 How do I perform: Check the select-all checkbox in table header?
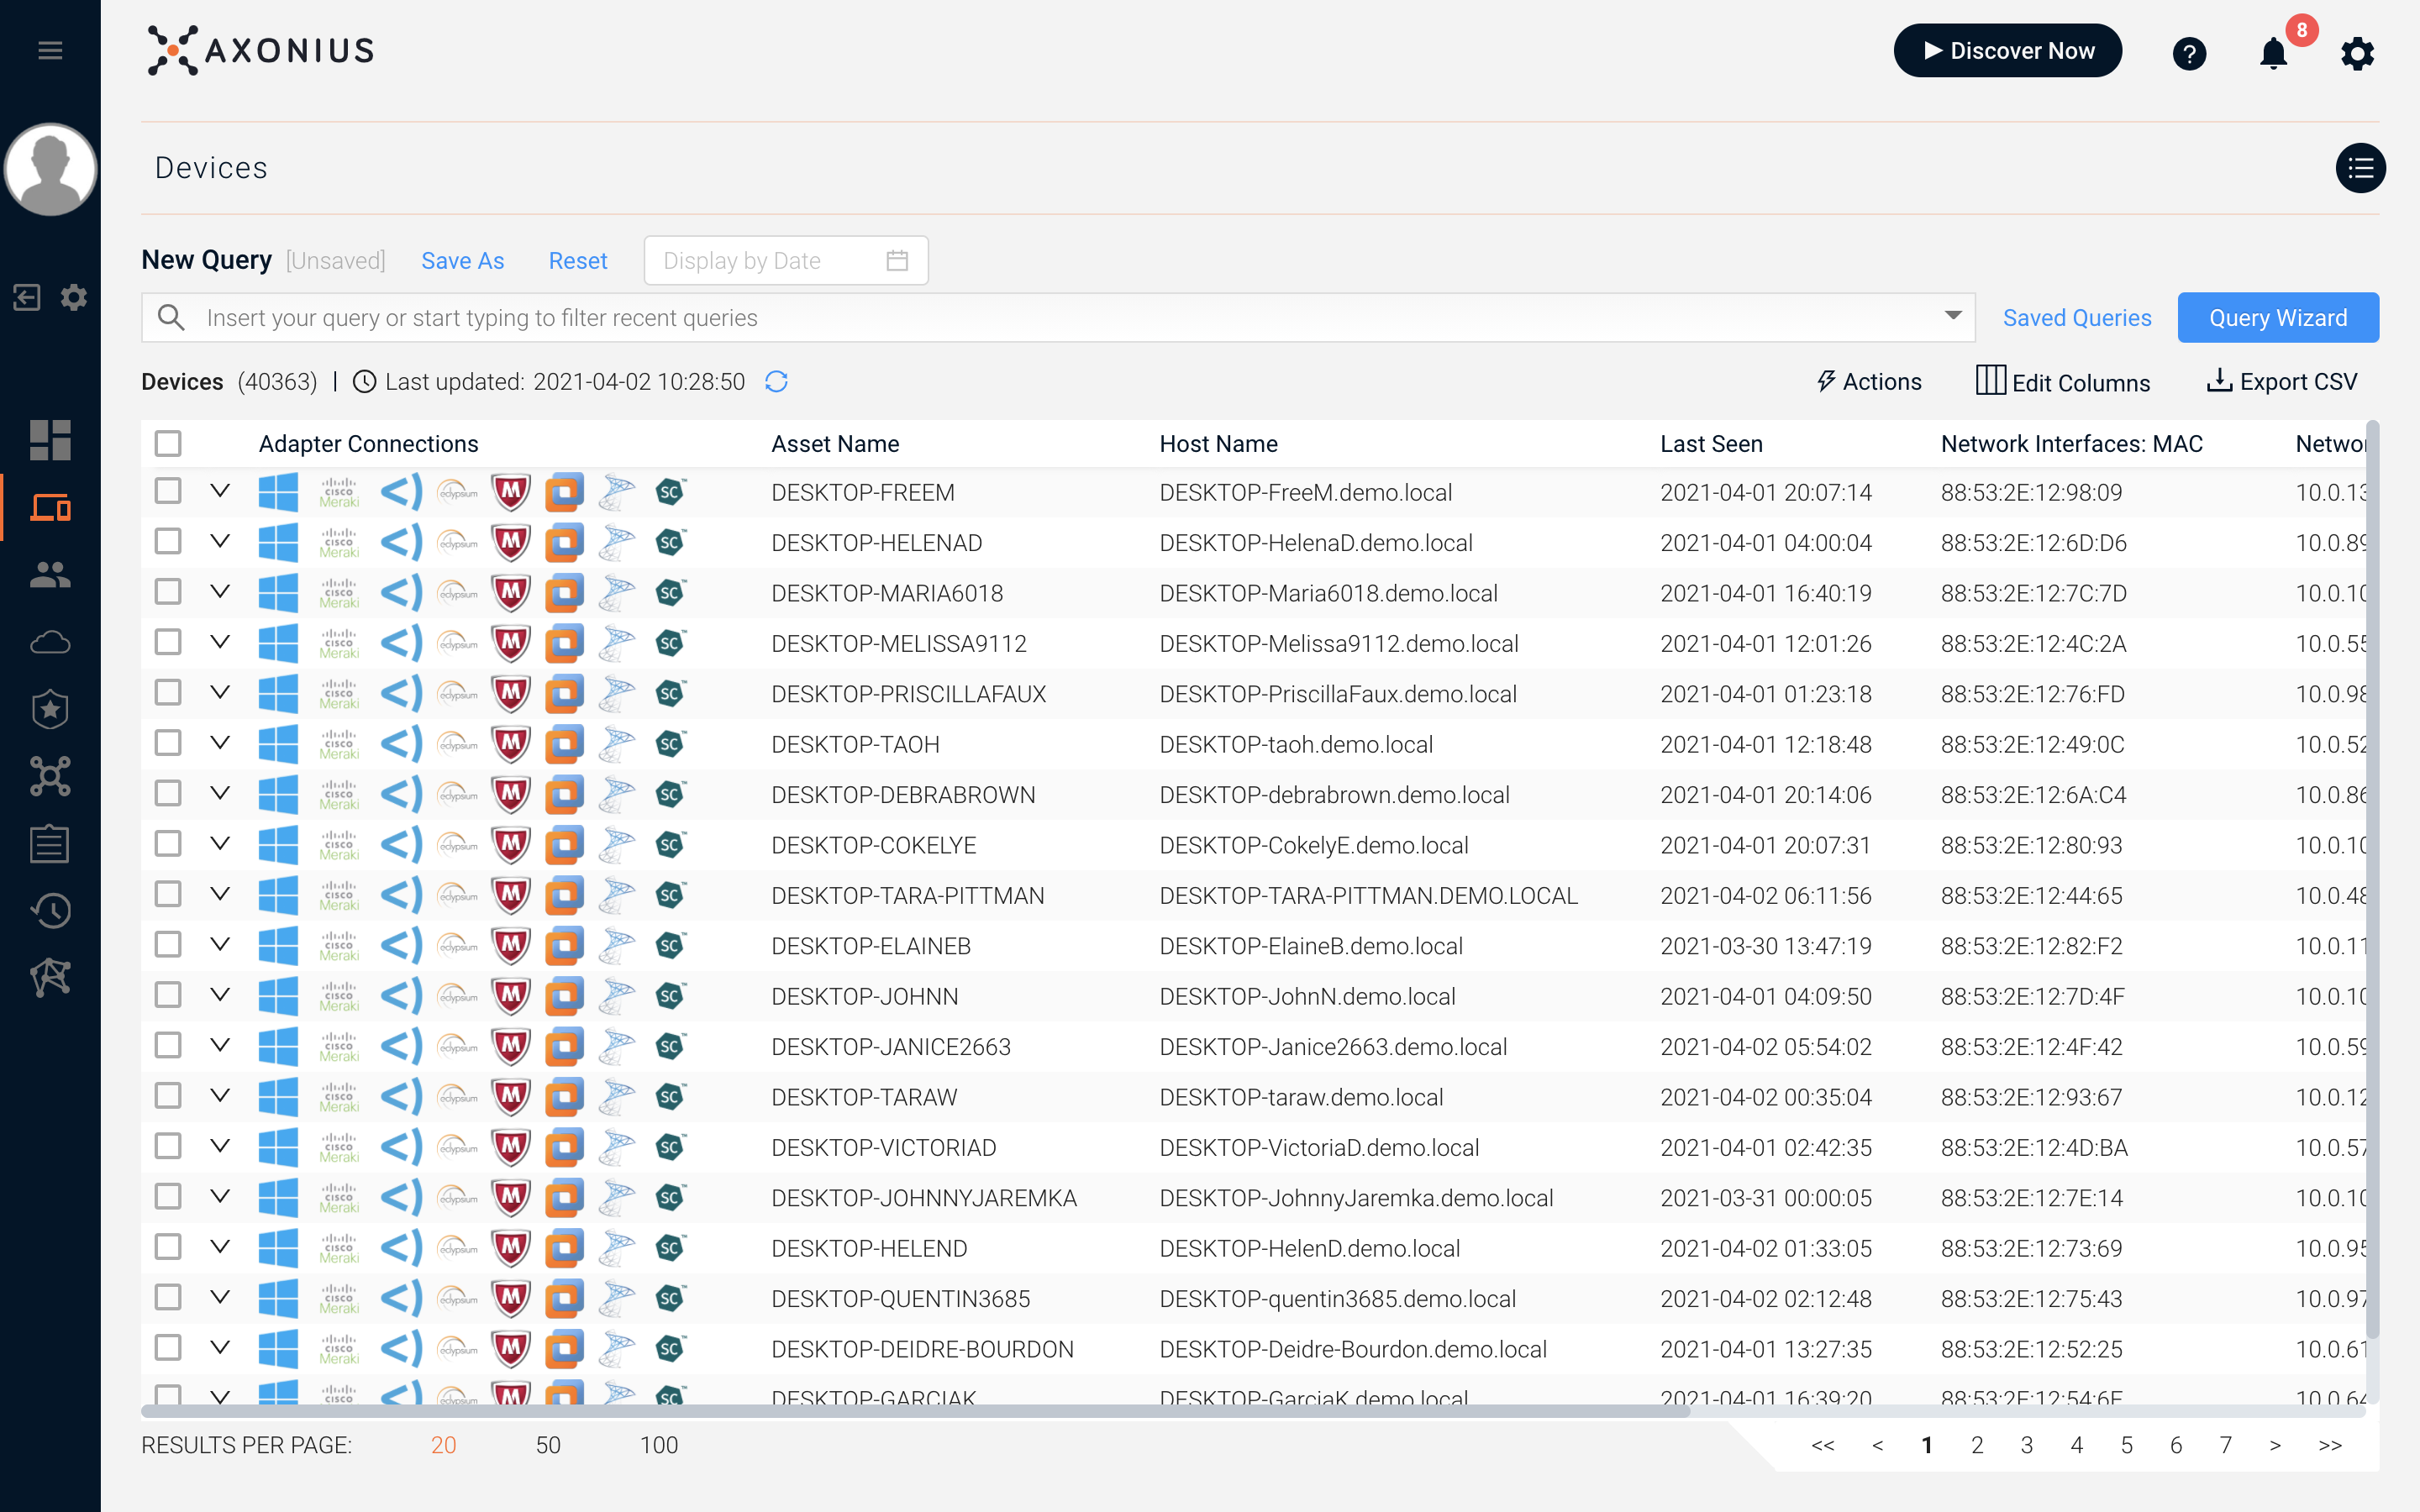click(x=167, y=441)
